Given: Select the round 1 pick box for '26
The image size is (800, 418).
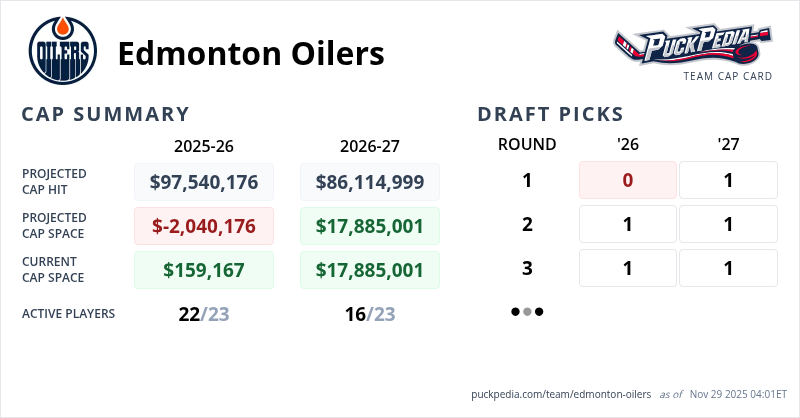Looking at the screenshot, I should pyautogui.click(x=628, y=180).
